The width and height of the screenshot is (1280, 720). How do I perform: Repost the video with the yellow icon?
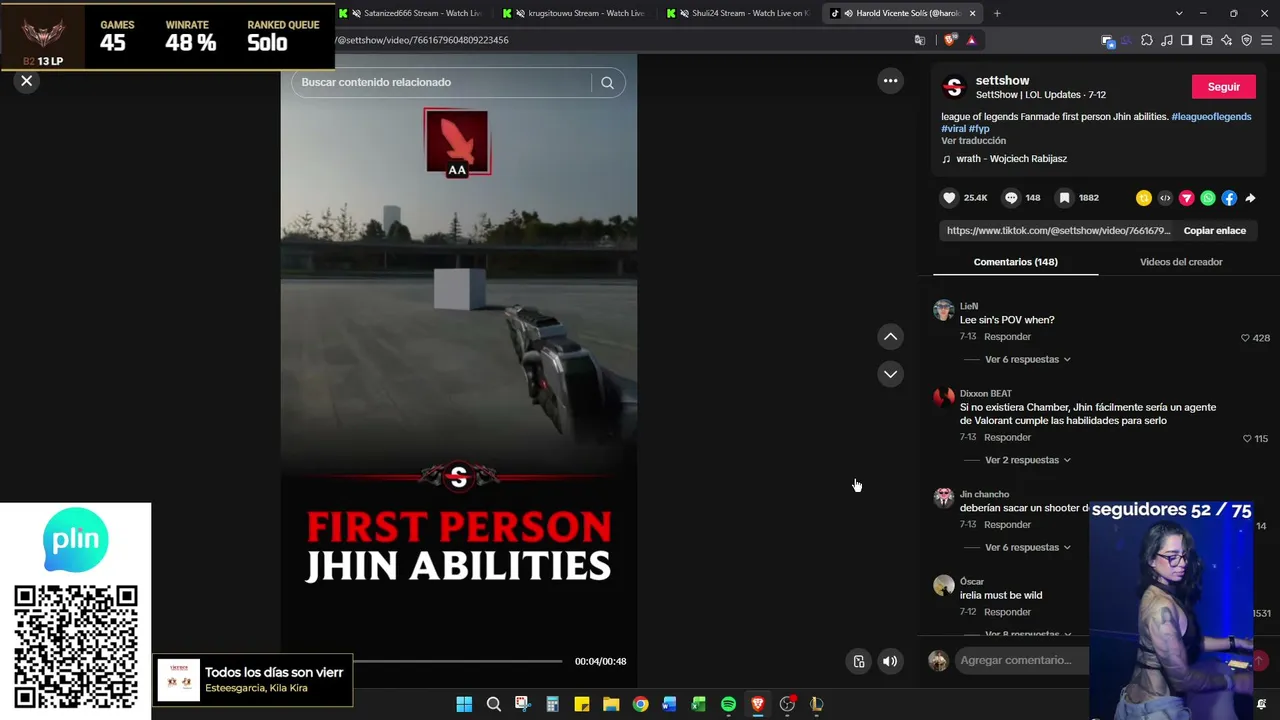point(1144,198)
